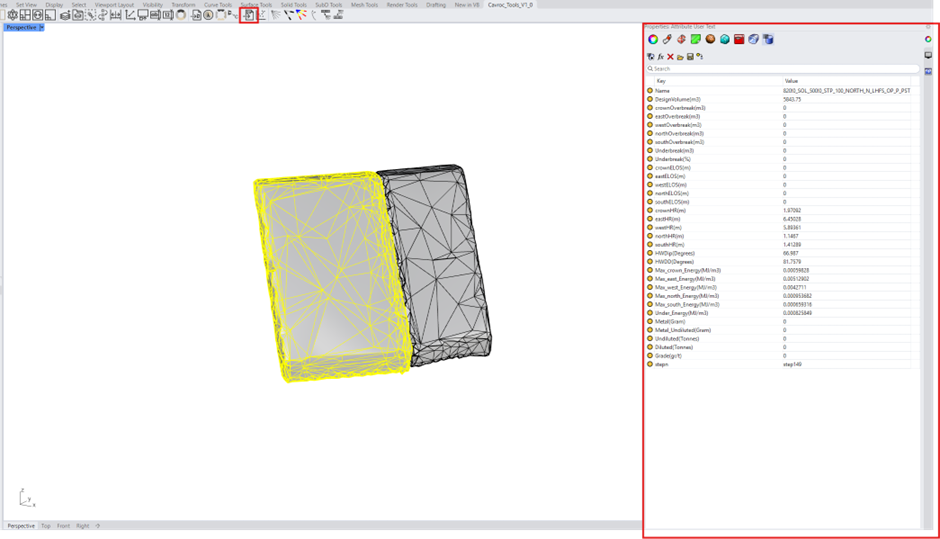The width and height of the screenshot is (940, 539).
Task: Open the Mesh Tools toolbar tab
Action: tap(364, 5)
